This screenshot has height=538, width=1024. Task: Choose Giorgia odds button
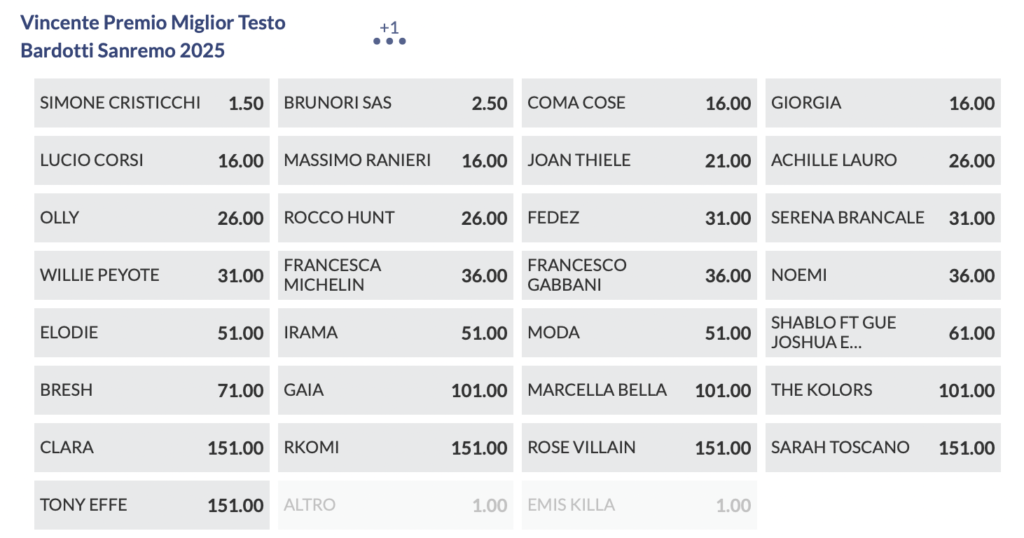(x=883, y=103)
